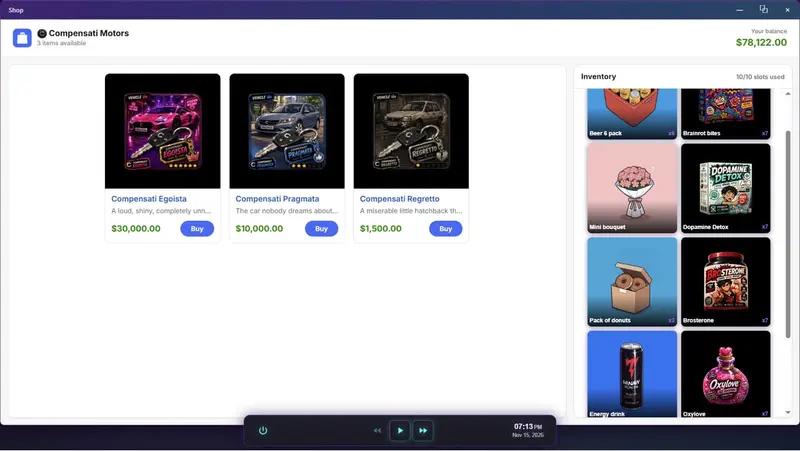
Task: Select the Mini bouquet inventory item
Action: point(632,188)
